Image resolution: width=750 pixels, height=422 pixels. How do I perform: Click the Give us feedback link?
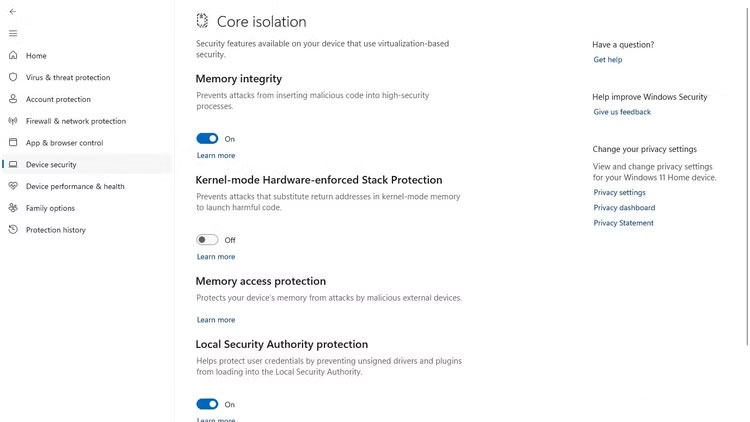click(x=622, y=112)
